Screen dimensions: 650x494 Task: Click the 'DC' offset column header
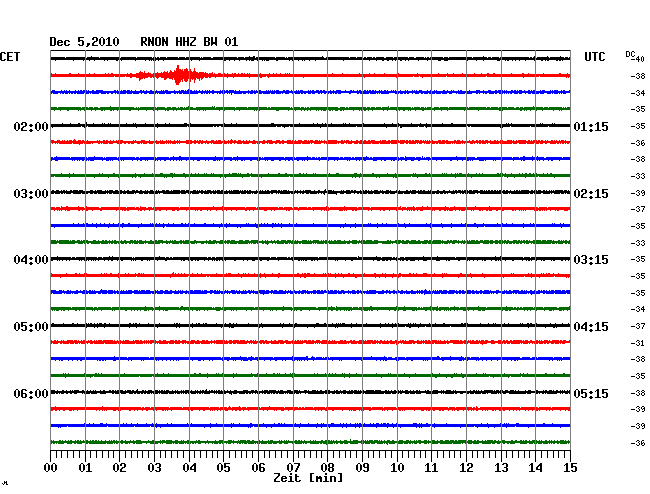point(630,54)
